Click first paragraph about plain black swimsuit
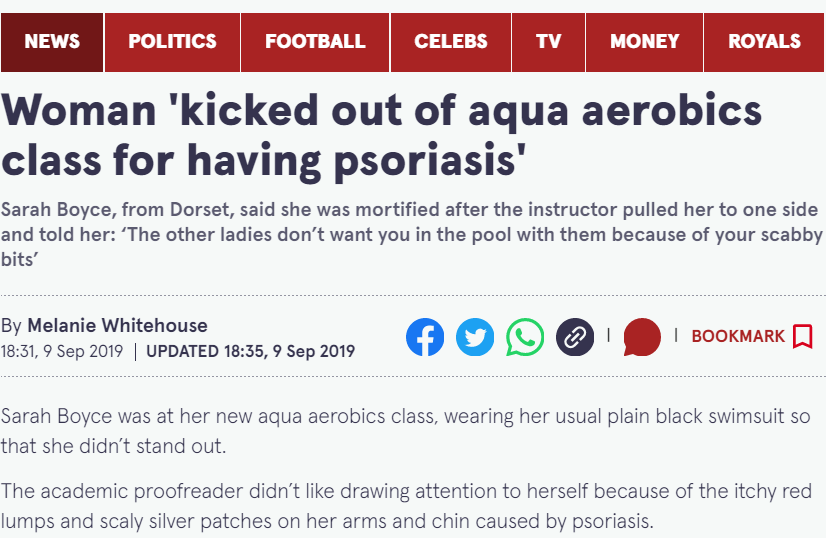Screen dimensions: 826x538 tap(406, 431)
